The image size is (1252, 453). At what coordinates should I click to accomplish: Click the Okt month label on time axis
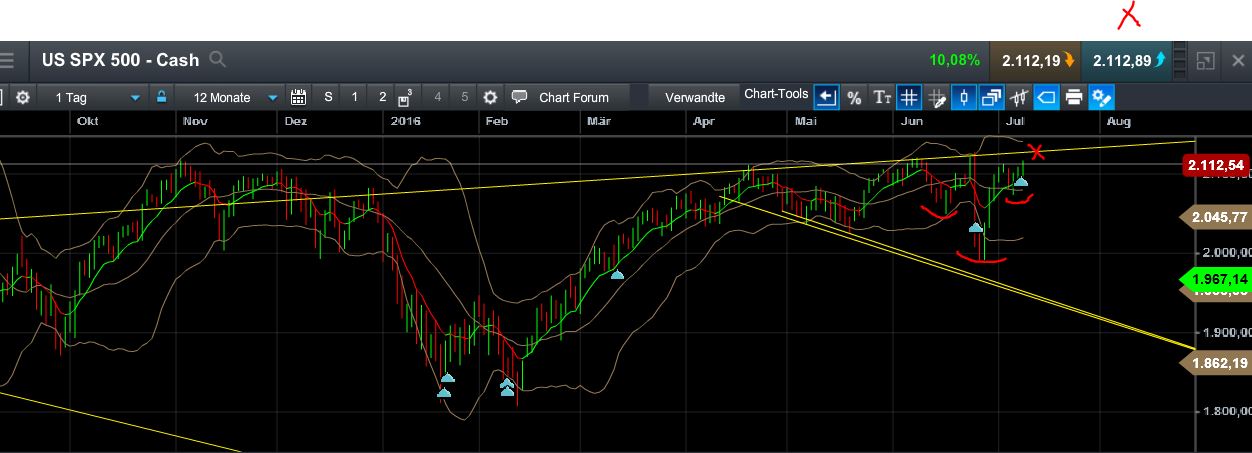click(x=86, y=121)
